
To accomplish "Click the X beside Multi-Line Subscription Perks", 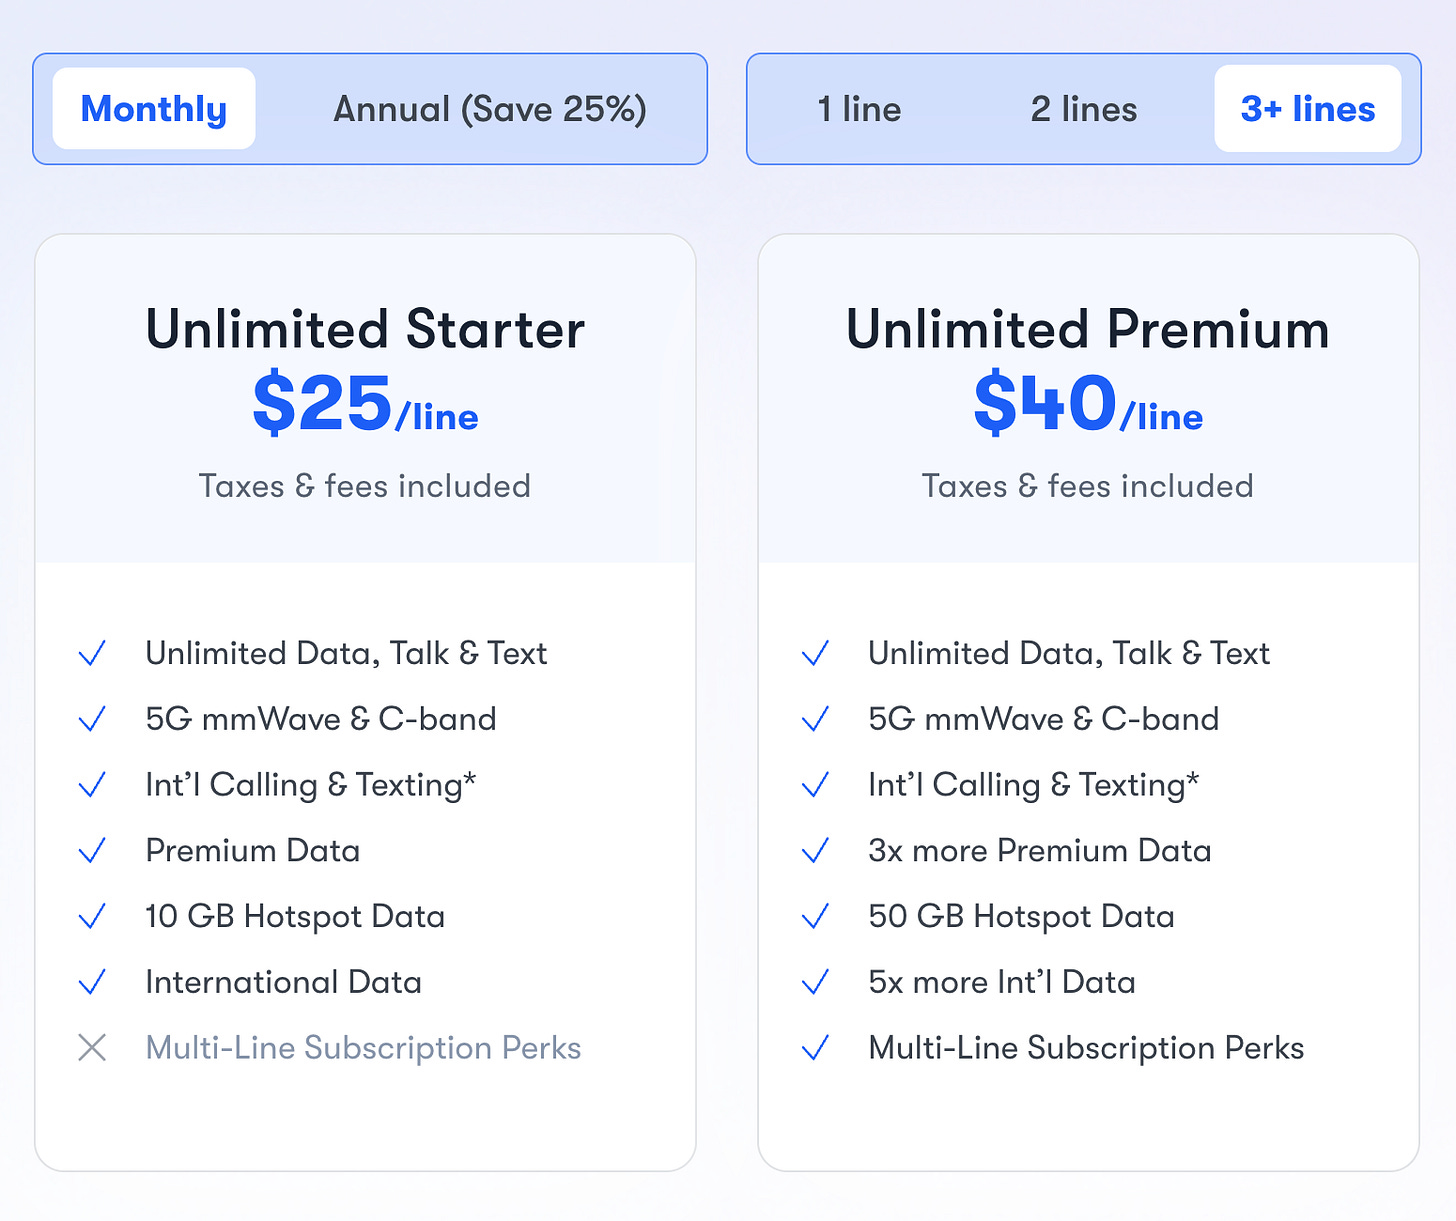I will 91,1048.
